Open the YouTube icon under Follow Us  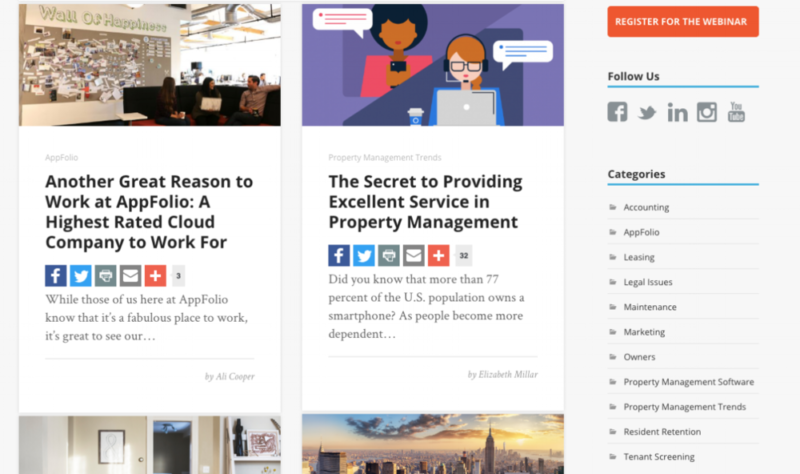[x=736, y=112]
